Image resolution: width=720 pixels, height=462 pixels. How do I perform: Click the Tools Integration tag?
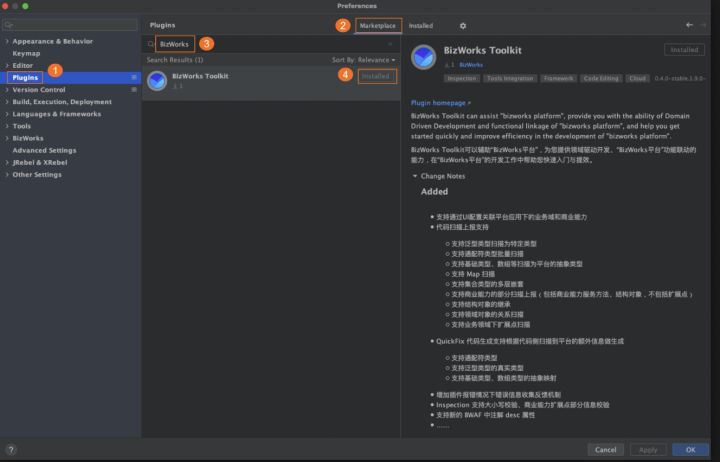click(x=510, y=79)
